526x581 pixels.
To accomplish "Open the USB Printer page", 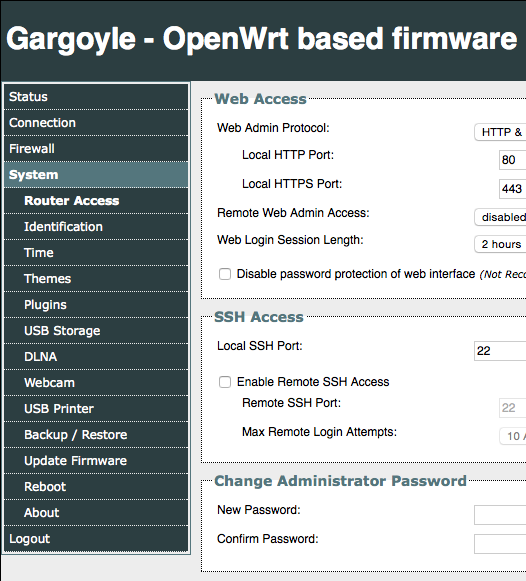I will [96, 408].
